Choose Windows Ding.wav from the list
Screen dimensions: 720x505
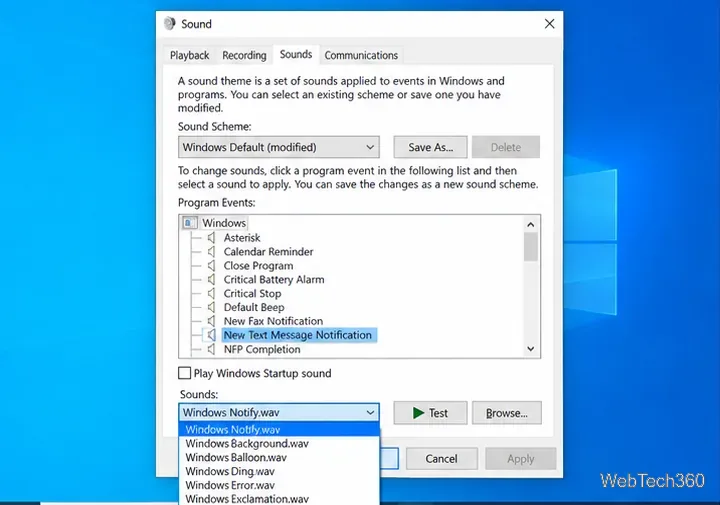(x=279, y=471)
